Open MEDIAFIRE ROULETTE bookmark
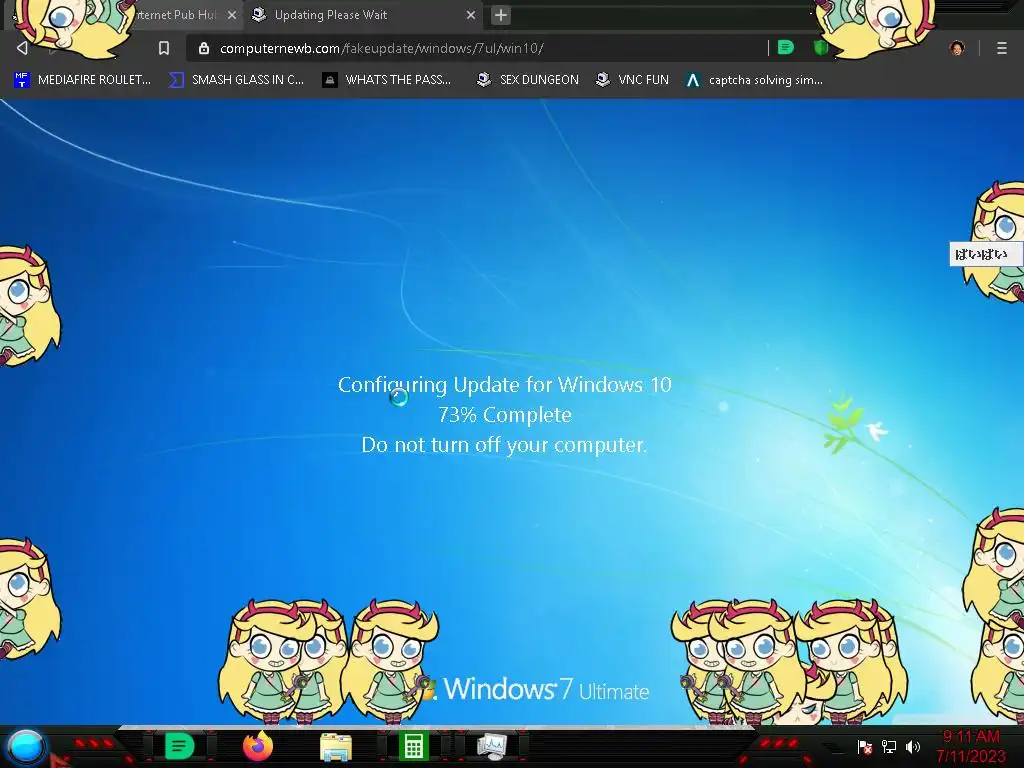This screenshot has height=768, width=1024. (x=82, y=80)
